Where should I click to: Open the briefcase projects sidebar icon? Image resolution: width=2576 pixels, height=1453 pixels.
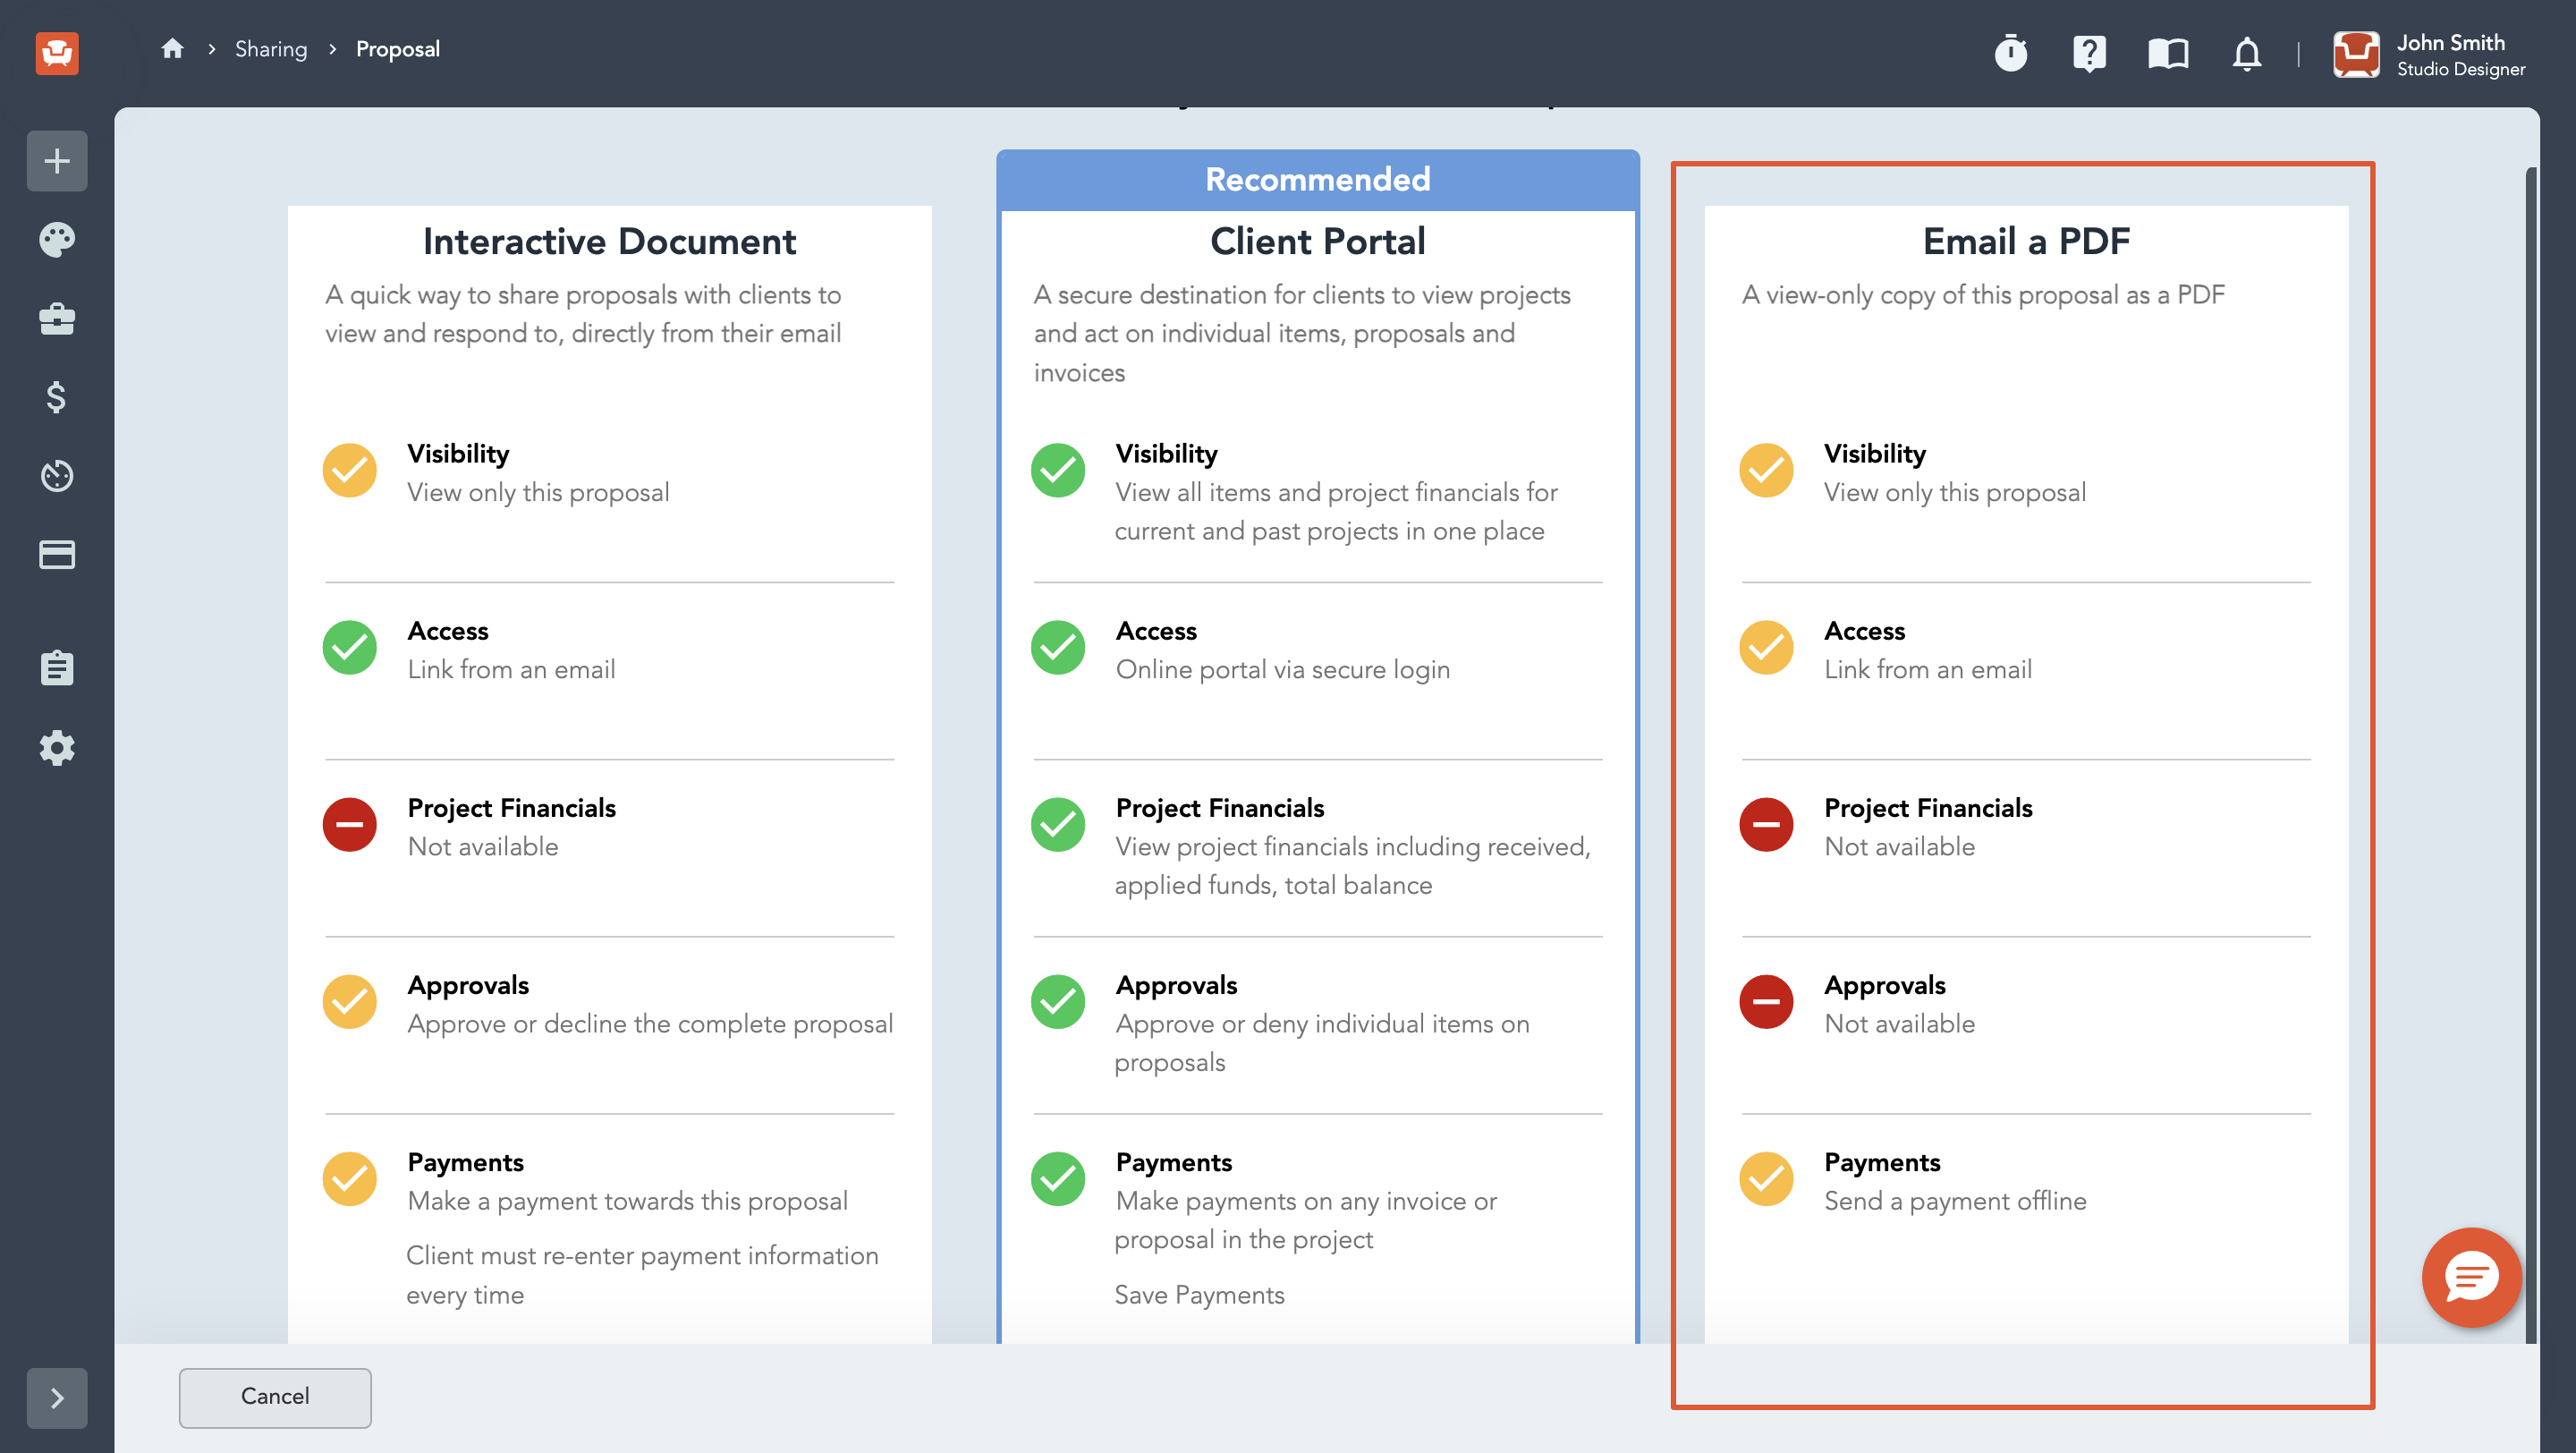[57, 319]
